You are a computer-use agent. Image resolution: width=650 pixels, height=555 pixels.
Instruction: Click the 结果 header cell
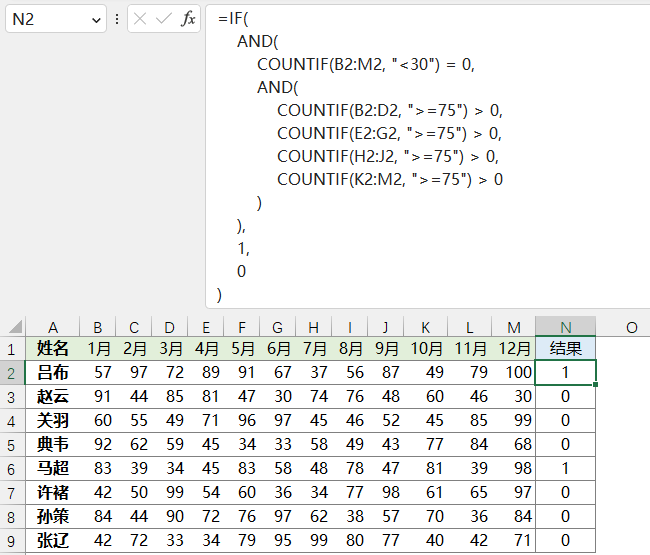click(565, 349)
